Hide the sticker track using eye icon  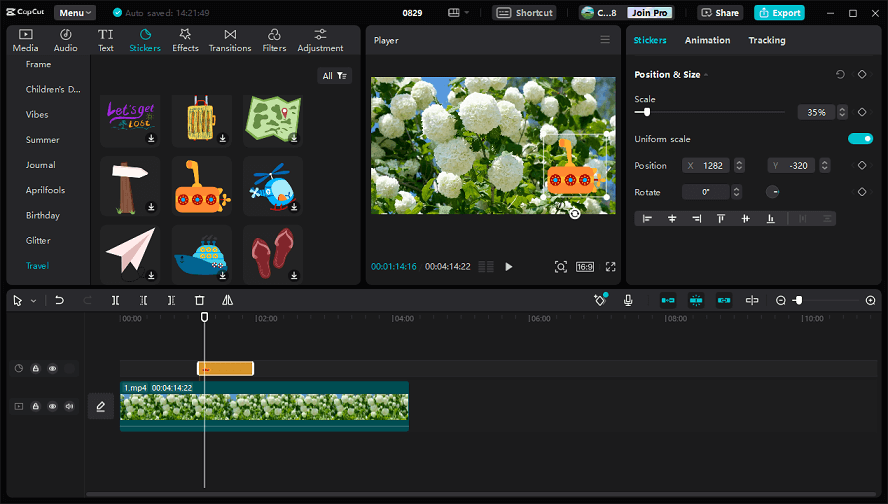(x=53, y=369)
